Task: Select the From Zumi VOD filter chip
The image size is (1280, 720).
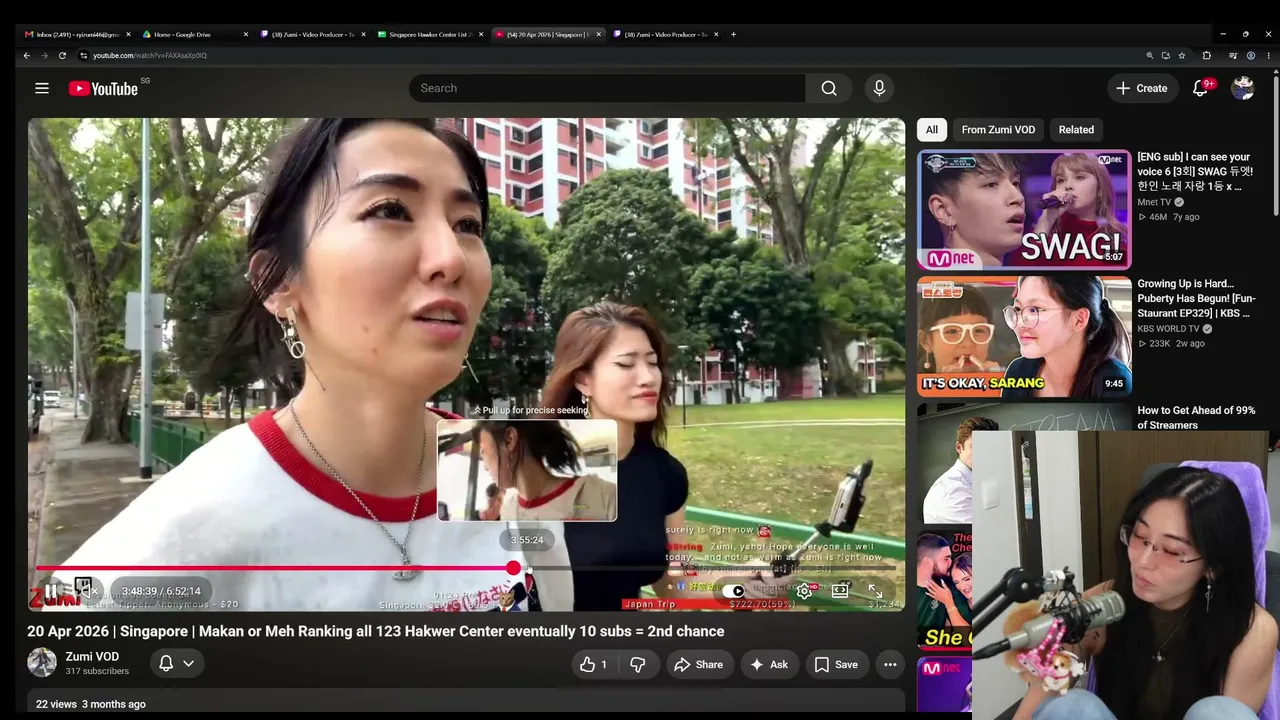Action: coord(998,129)
